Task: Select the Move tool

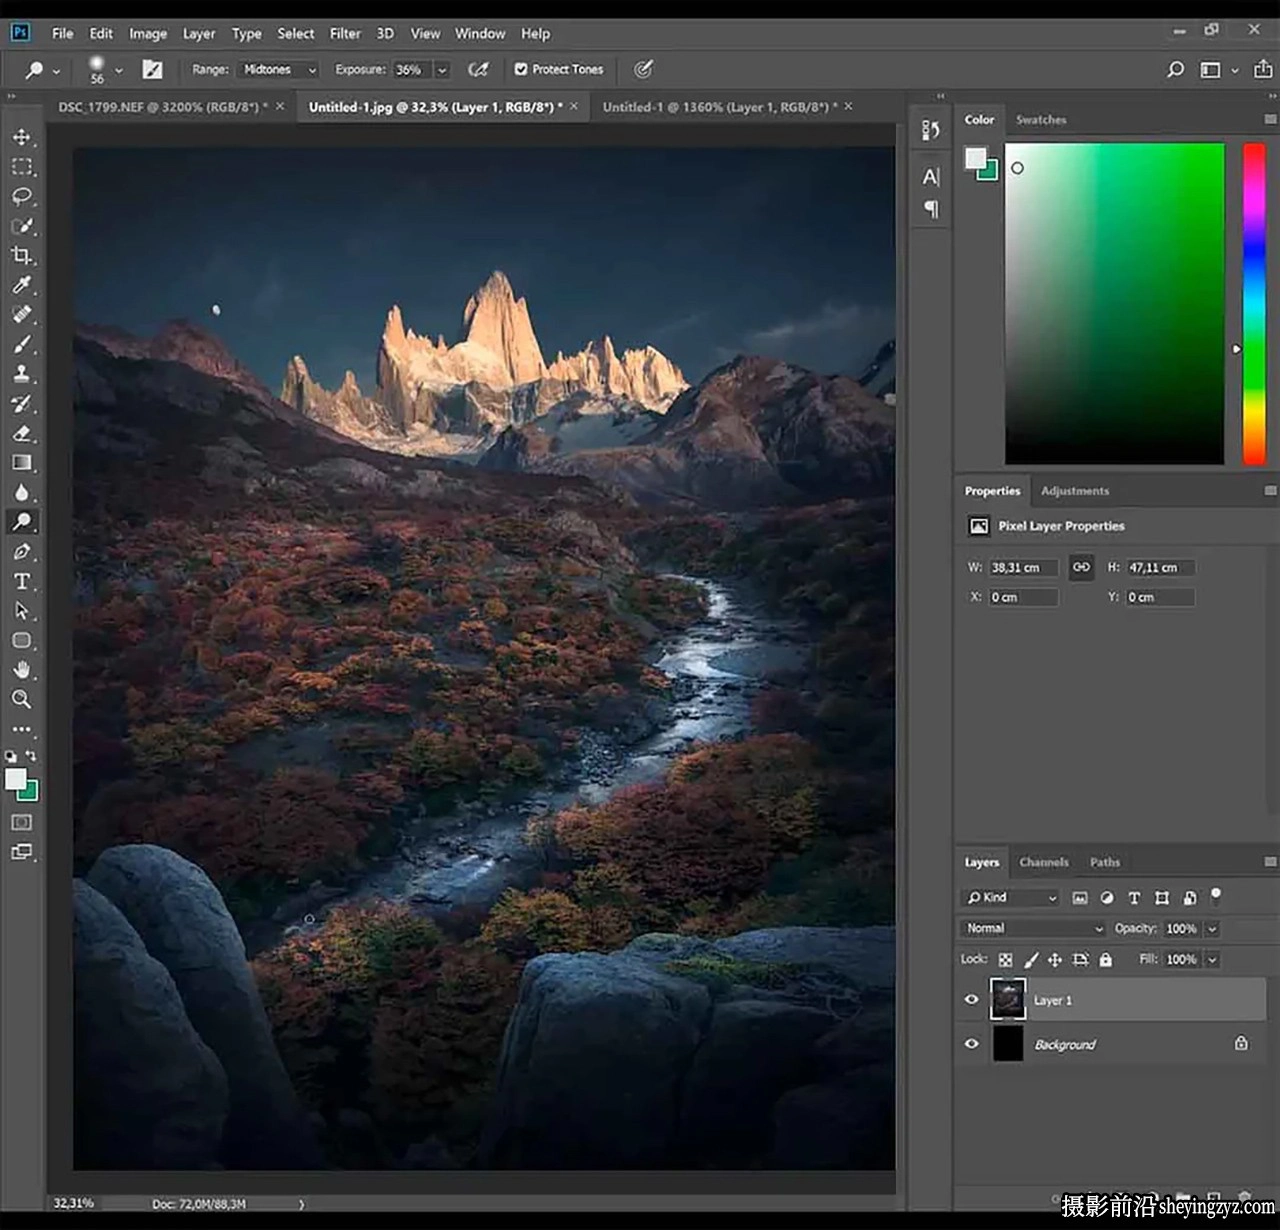Action: click(22, 137)
